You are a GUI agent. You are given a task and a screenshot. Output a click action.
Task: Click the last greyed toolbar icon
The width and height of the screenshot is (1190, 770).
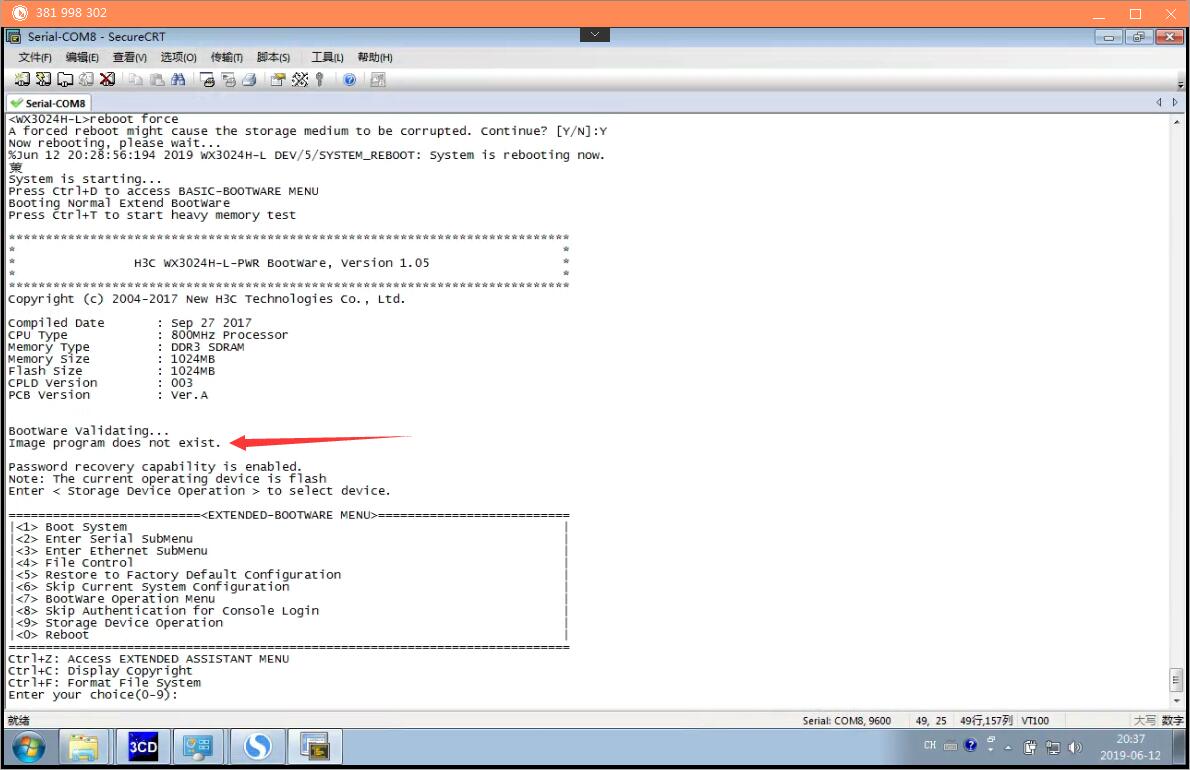377,79
